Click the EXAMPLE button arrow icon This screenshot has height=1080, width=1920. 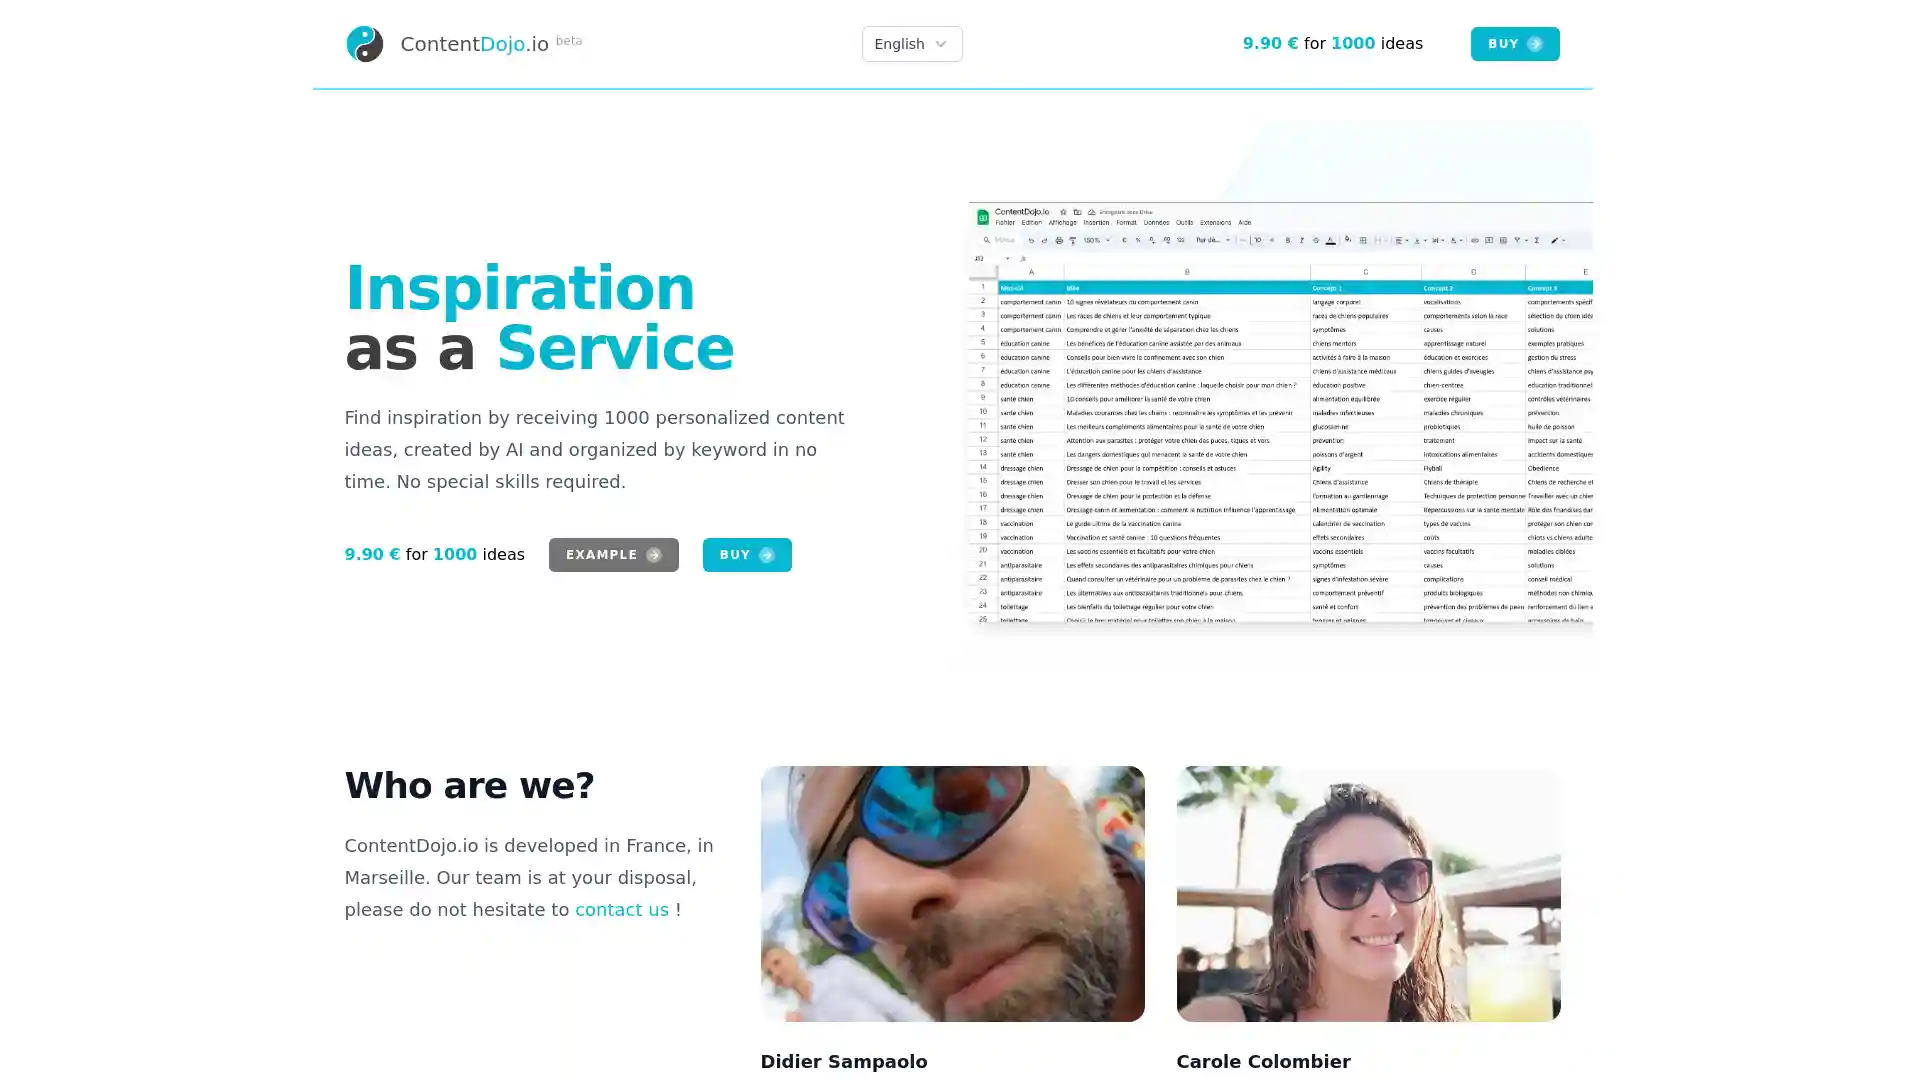655,554
